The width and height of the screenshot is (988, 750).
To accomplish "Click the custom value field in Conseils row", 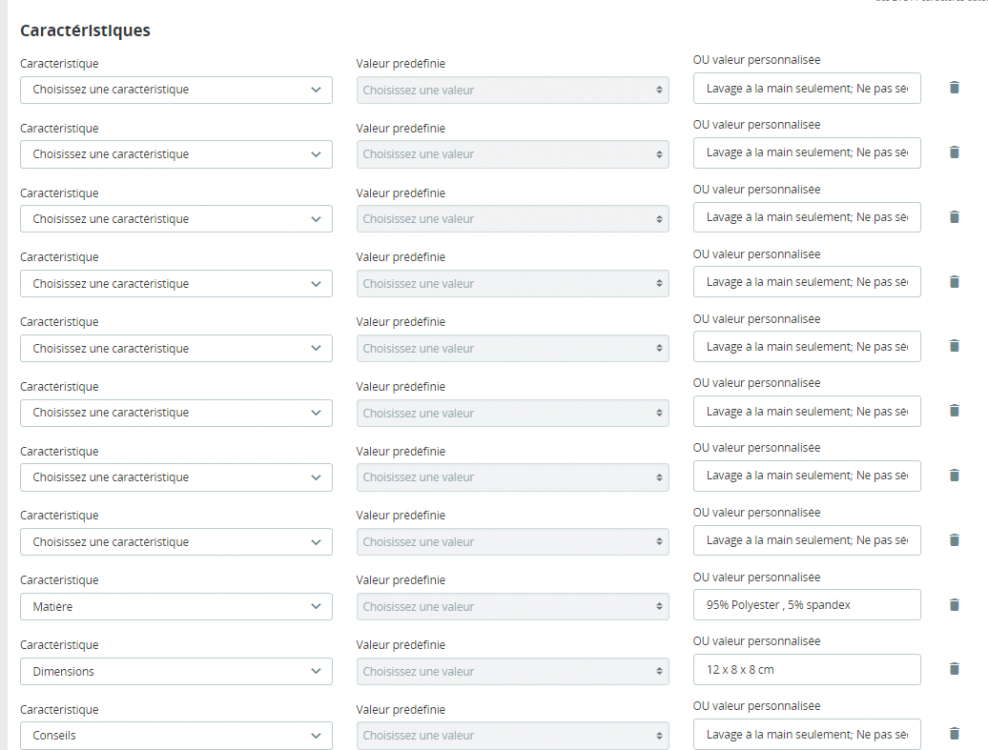I will pyautogui.click(x=806, y=734).
